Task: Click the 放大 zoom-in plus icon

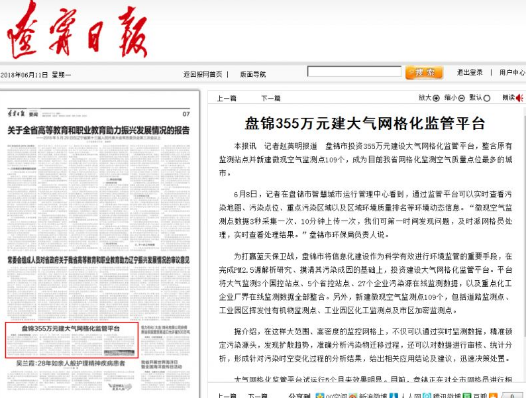Action: click(x=436, y=98)
